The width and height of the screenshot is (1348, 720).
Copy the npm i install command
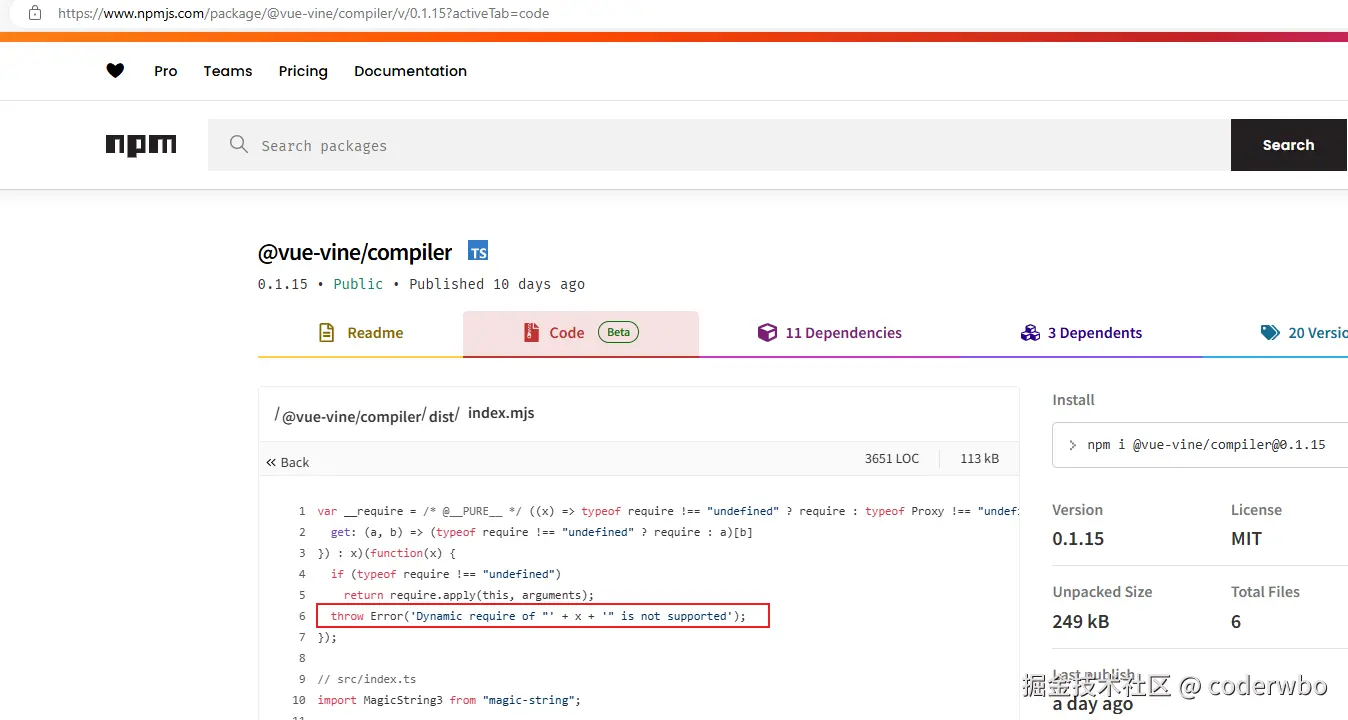[x=1206, y=445]
